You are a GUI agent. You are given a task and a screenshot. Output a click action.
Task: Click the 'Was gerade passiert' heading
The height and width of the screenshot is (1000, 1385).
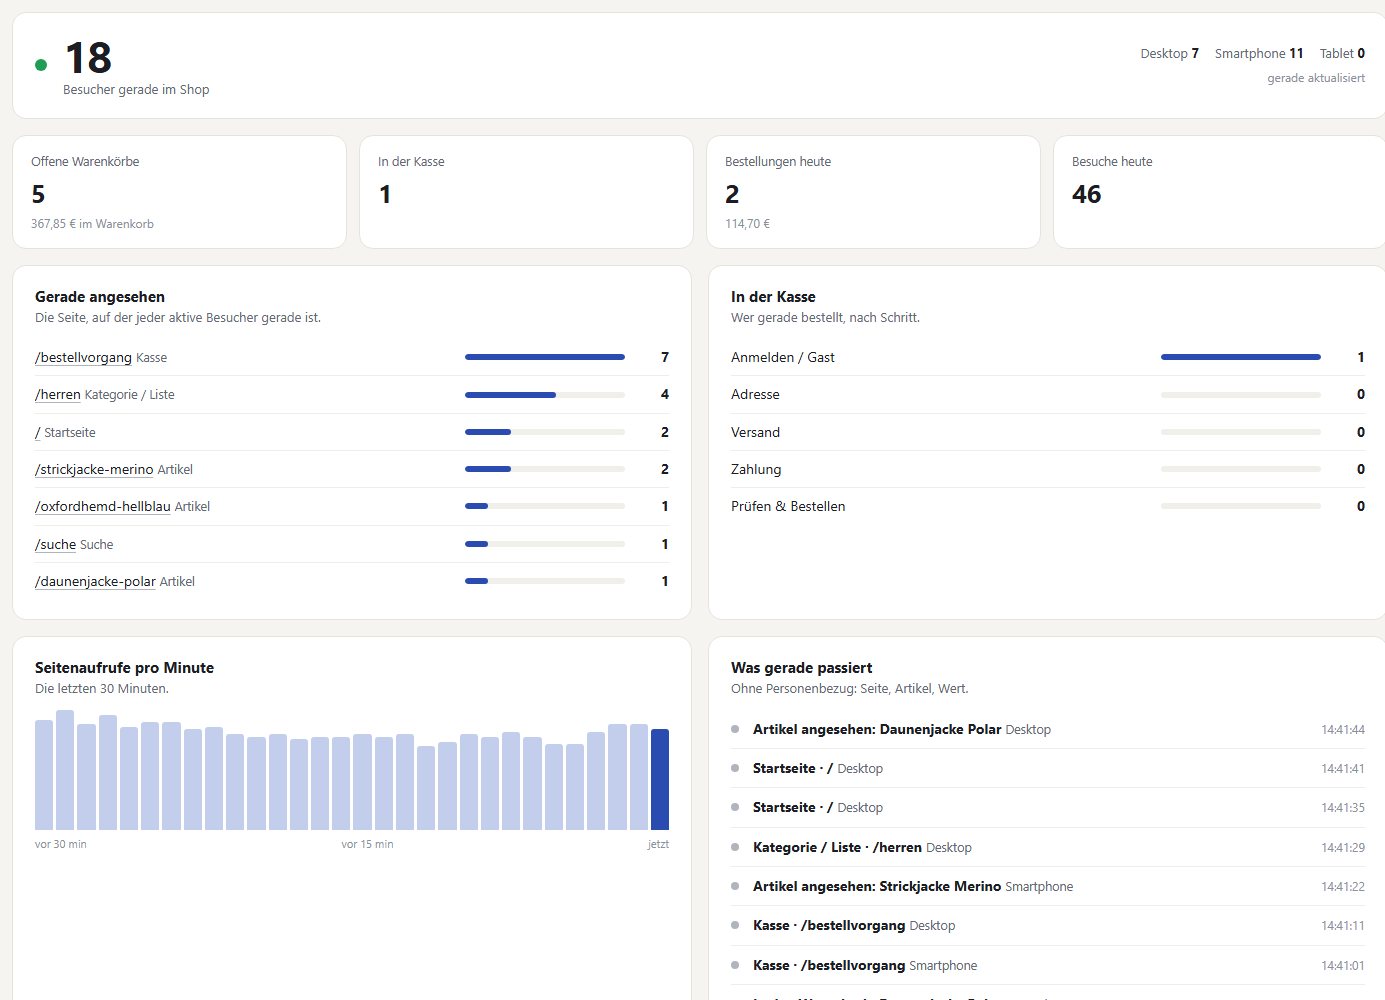(801, 668)
